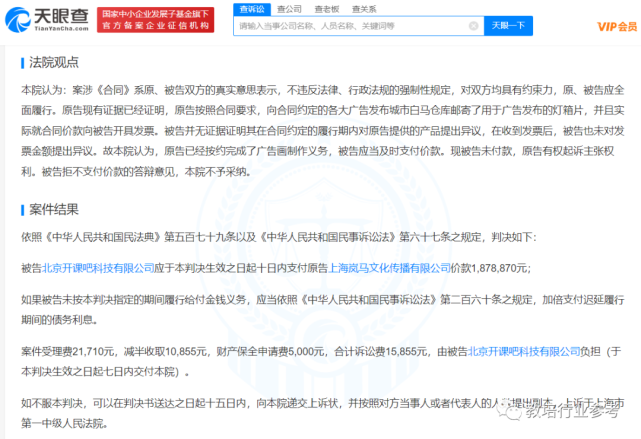Open 北京开课吧科技有限公司 link in the litigation fee line

pyautogui.click(x=524, y=351)
